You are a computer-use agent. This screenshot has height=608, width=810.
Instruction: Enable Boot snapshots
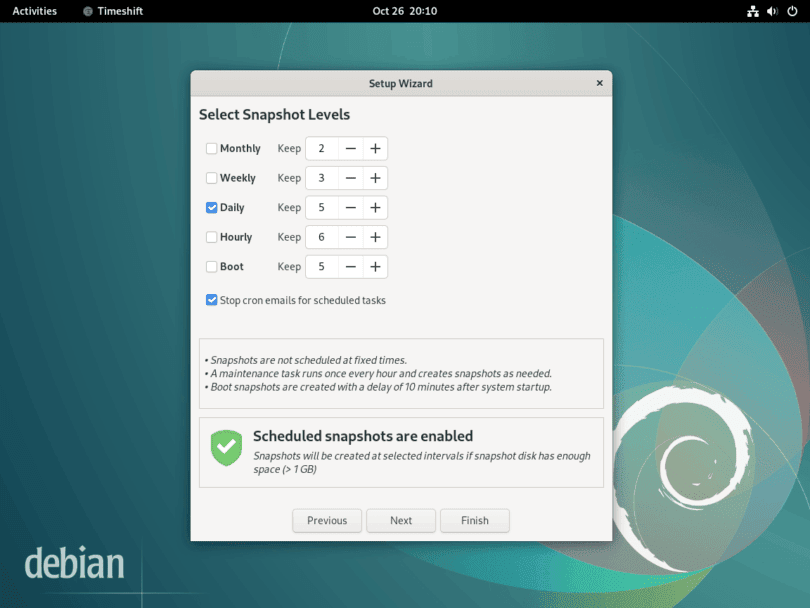pyautogui.click(x=211, y=266)
